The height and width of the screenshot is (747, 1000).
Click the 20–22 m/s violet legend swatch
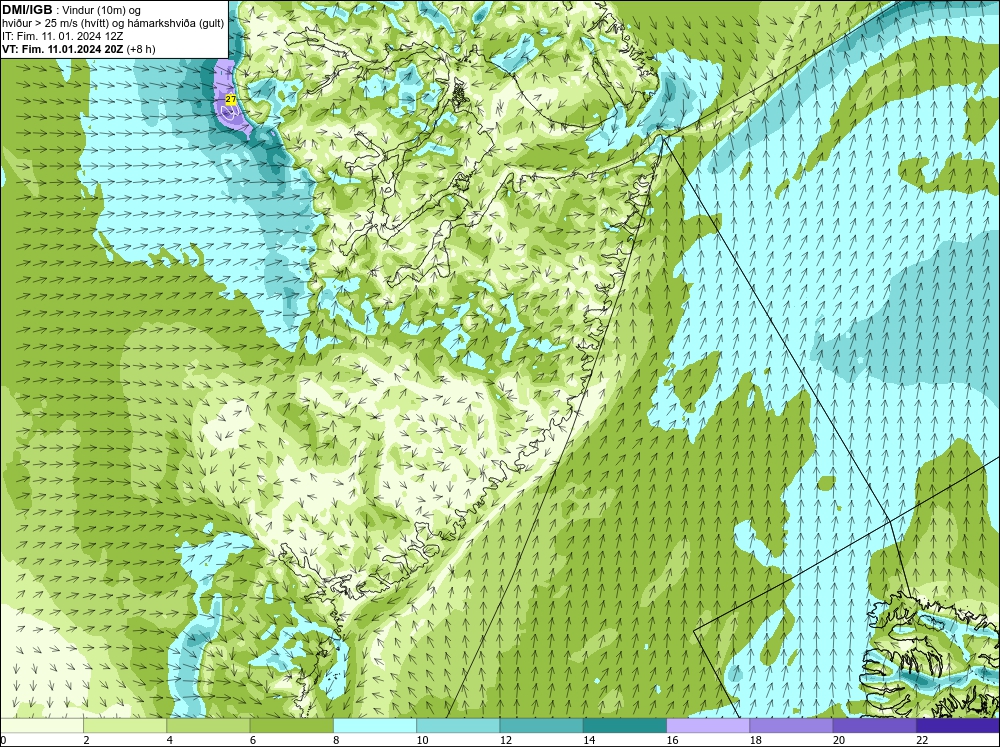pyautogui.click(x=874, y=725)
